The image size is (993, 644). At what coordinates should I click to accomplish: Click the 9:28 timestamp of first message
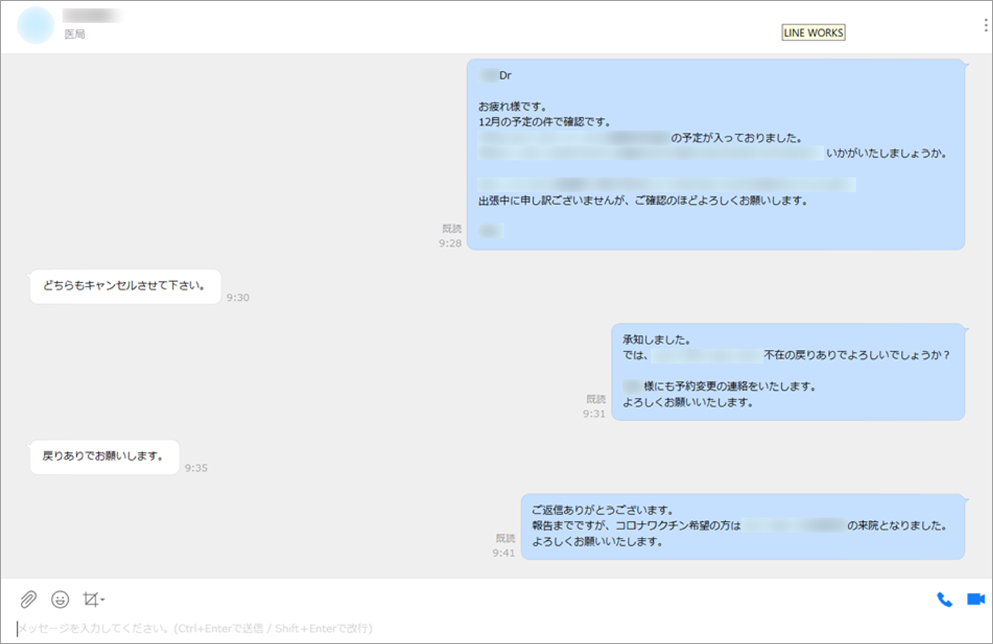pyautogui.click(x=450, y=243)
